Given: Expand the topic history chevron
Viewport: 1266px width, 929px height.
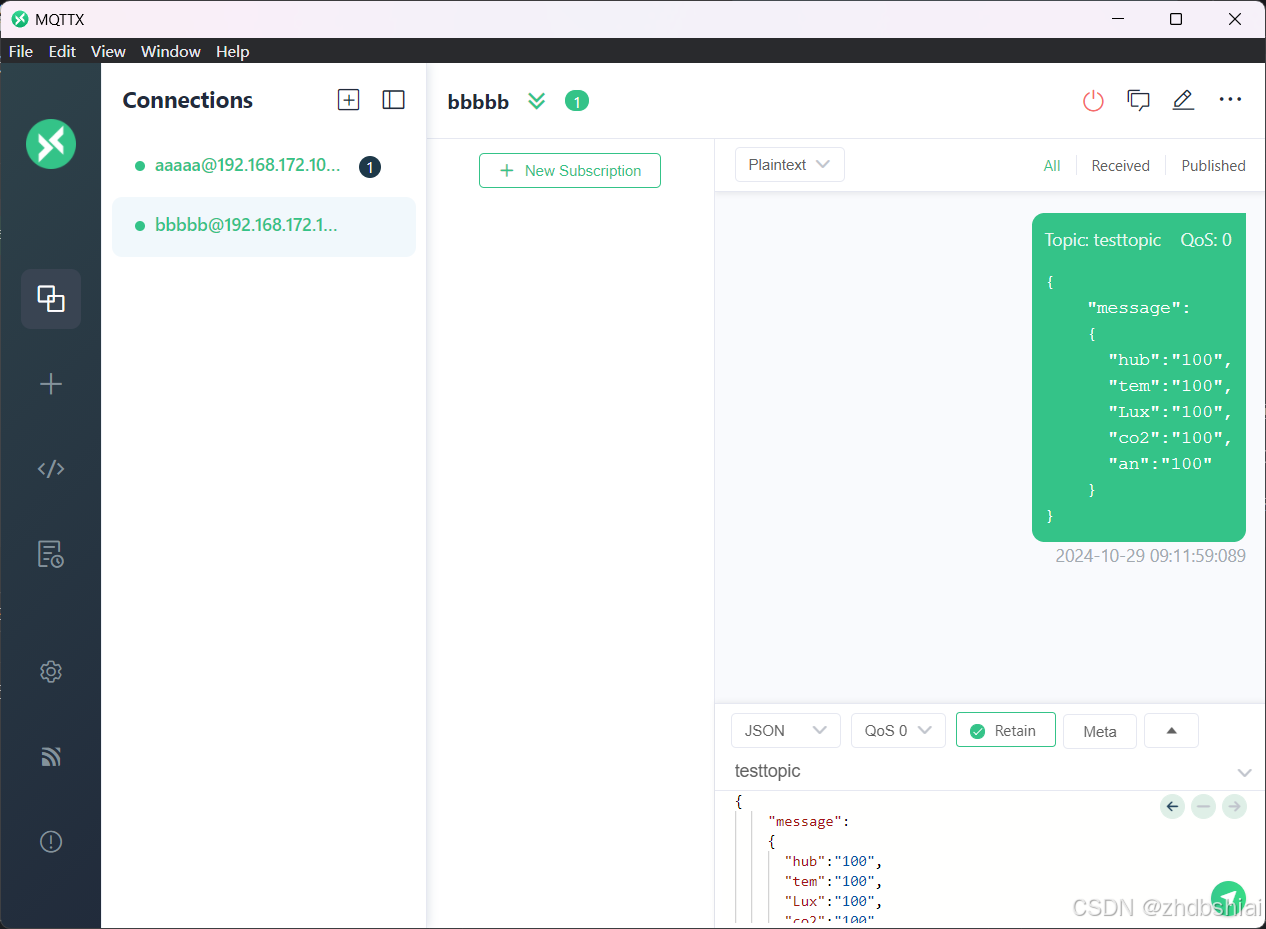Looking at the screenshot, I should (x=1245, y=773).
